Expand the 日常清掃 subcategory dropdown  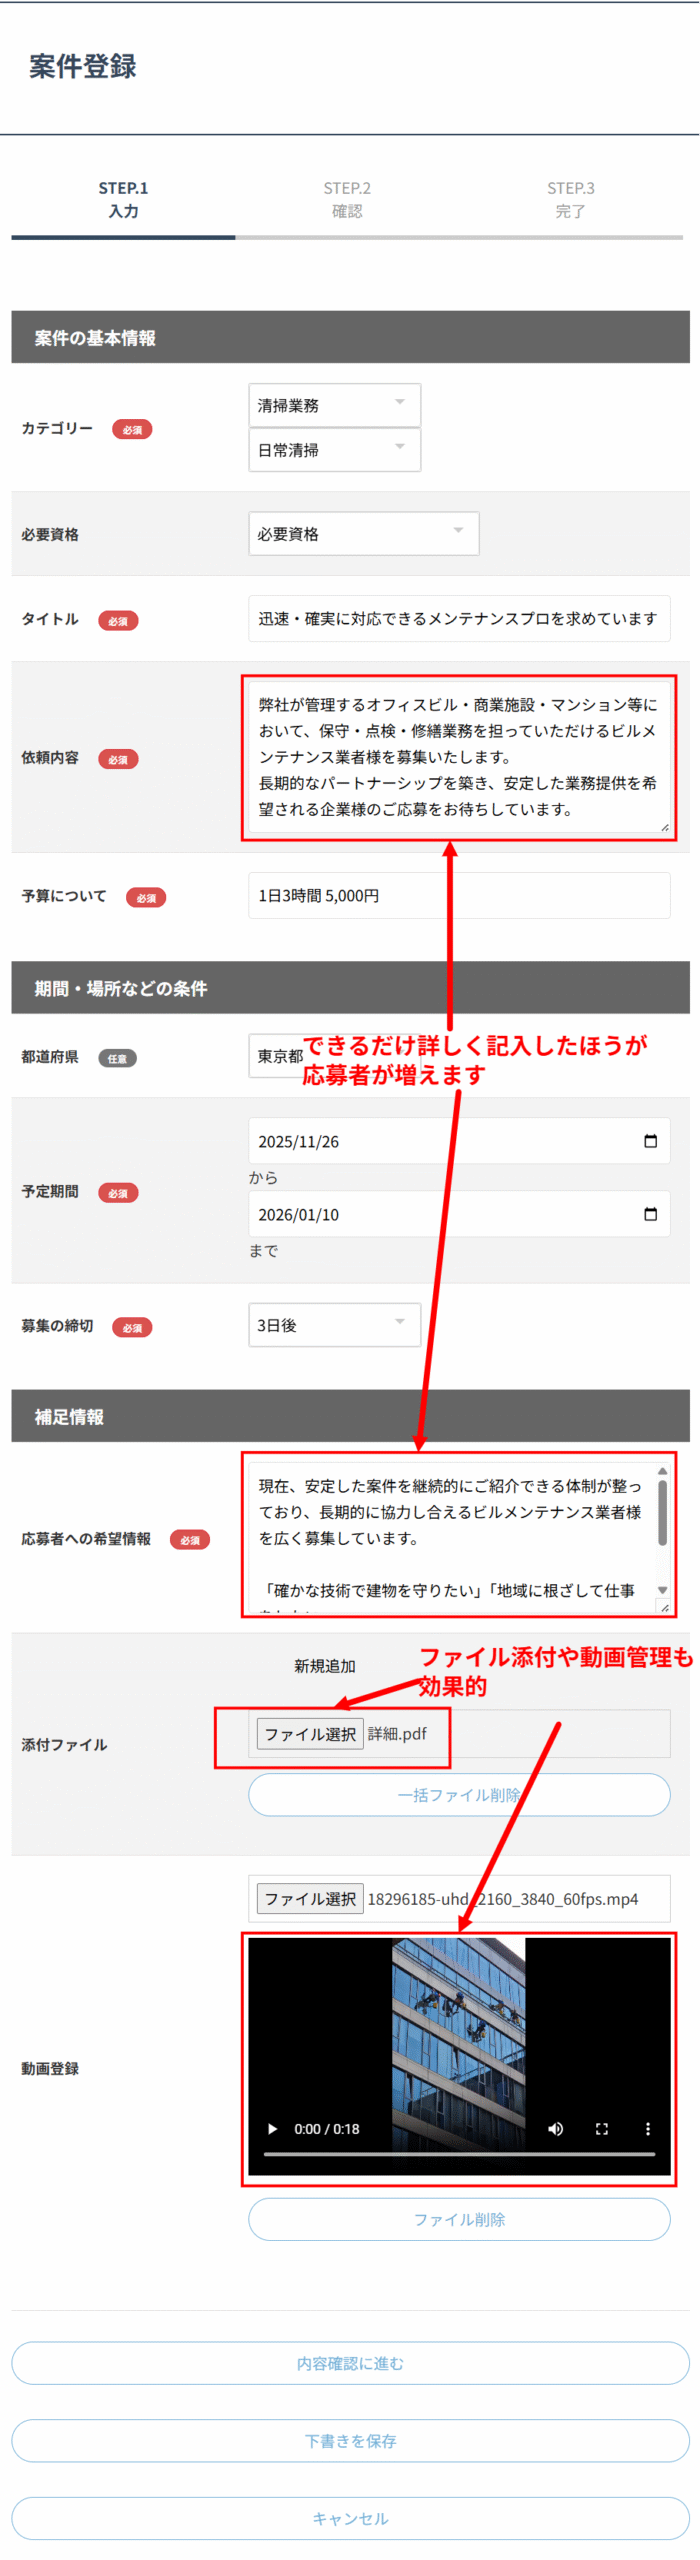(334, 450)
